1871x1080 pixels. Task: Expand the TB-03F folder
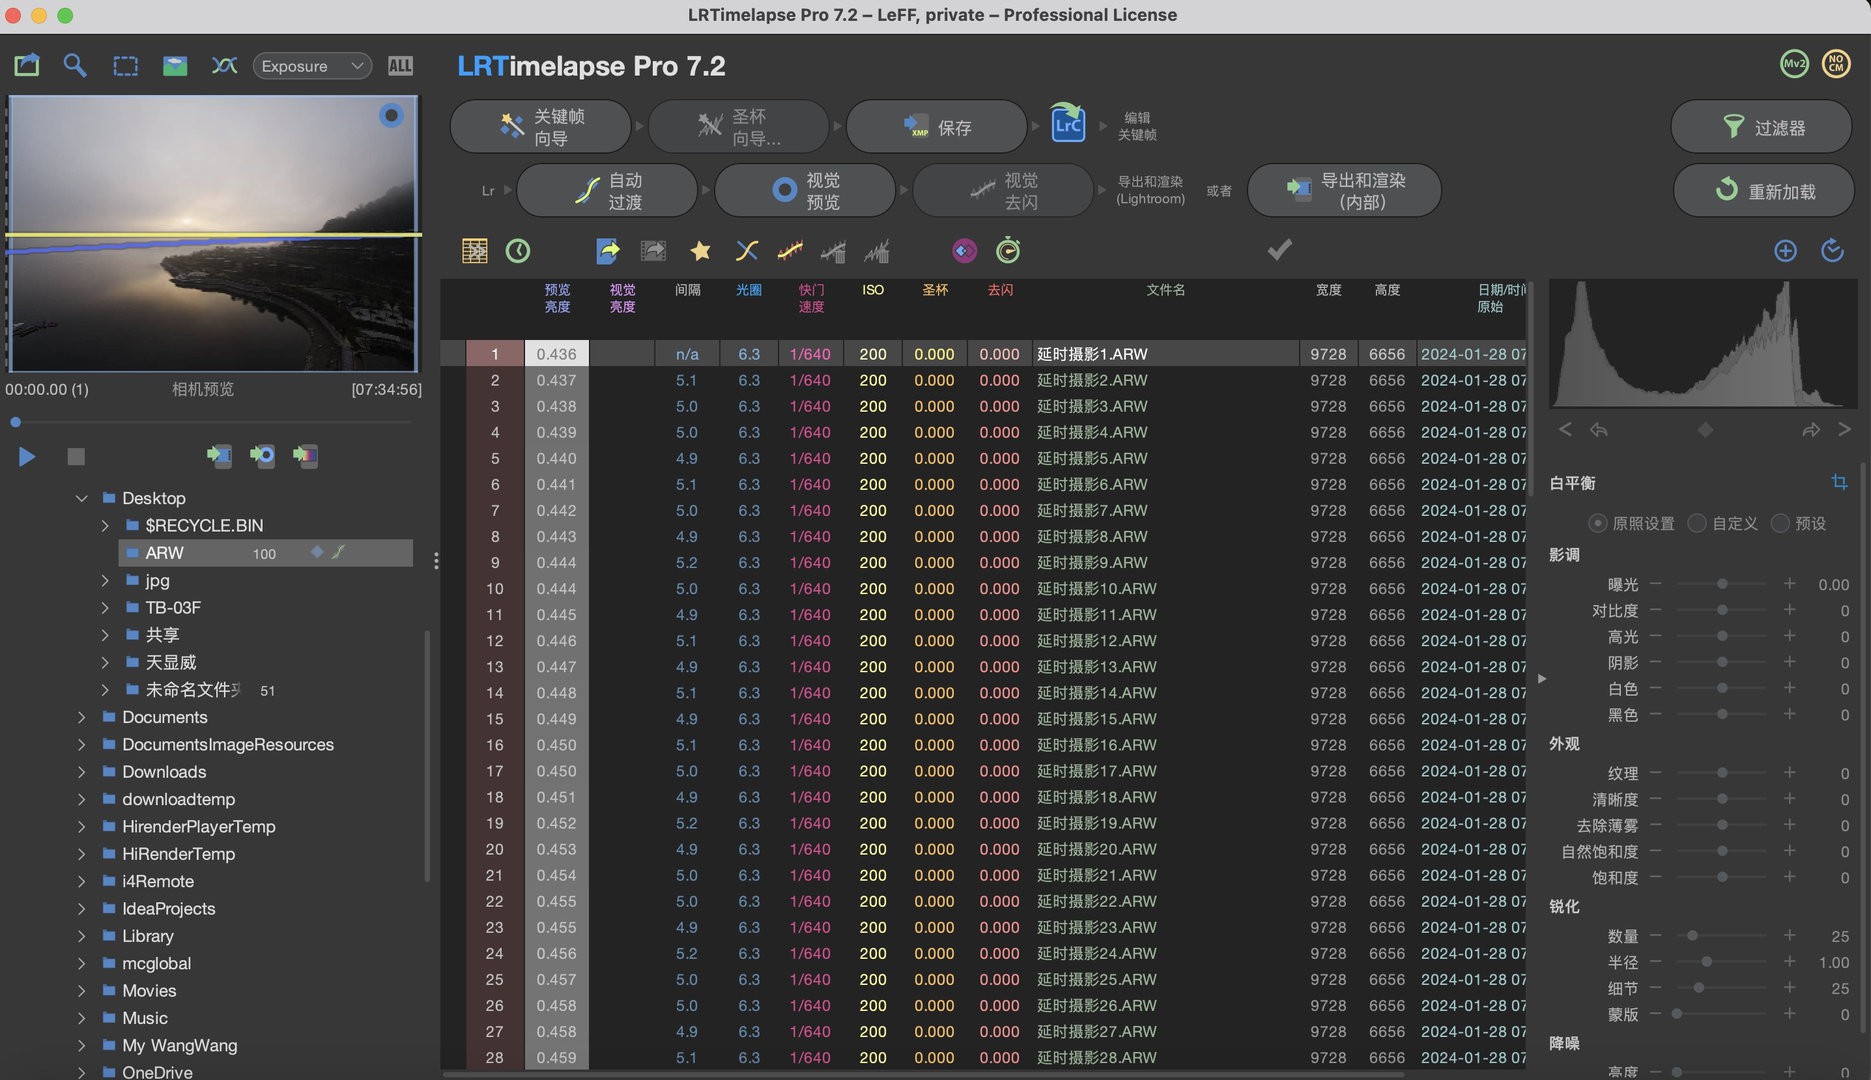[105, 607]
